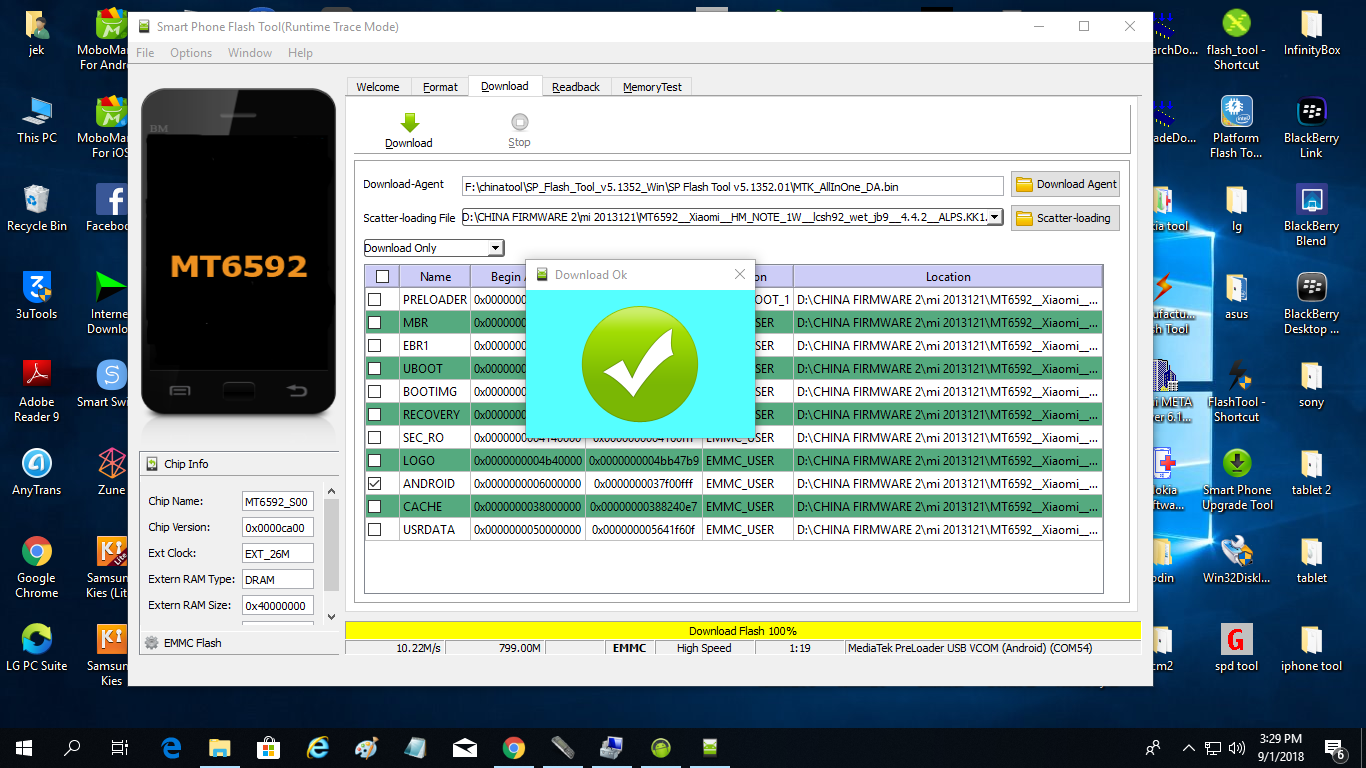Open Adobe Reader 9 desktop icon

[x=37, y=391]
